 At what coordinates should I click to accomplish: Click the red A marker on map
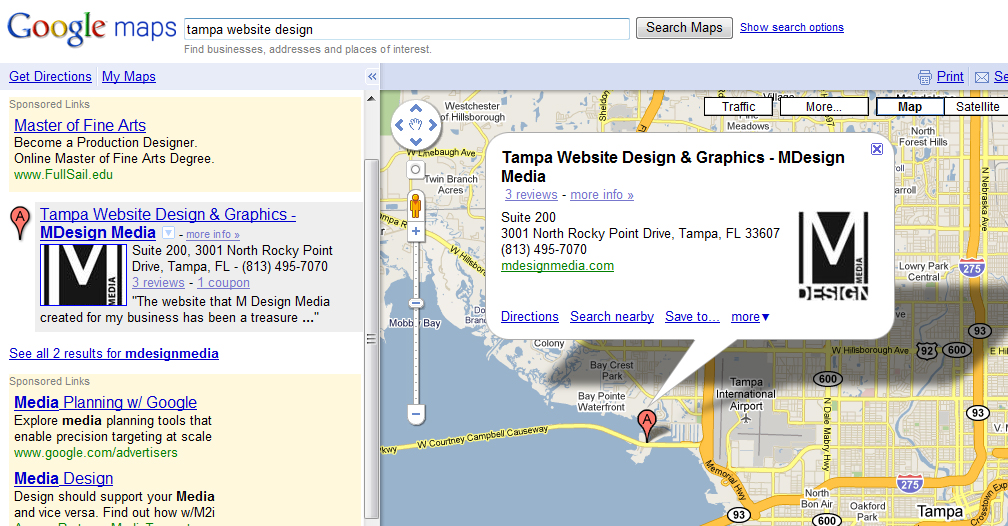[x=647, y=426]
